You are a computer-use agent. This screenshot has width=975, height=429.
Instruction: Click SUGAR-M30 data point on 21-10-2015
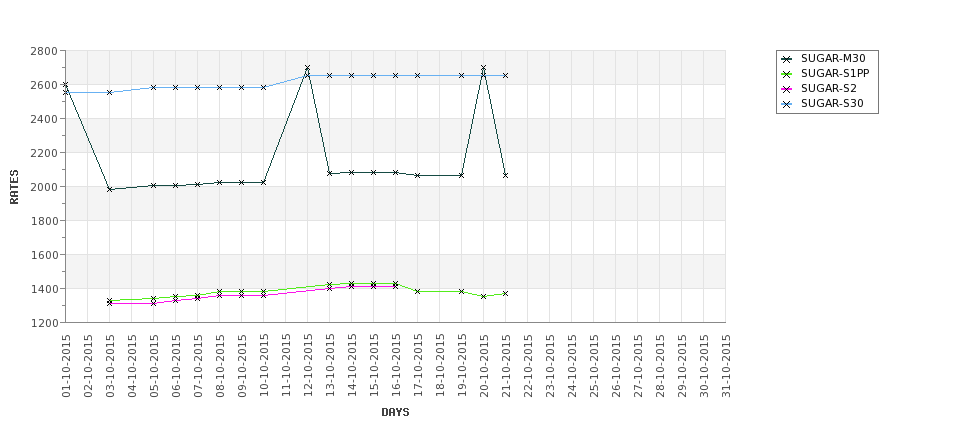tap(506, 175)
